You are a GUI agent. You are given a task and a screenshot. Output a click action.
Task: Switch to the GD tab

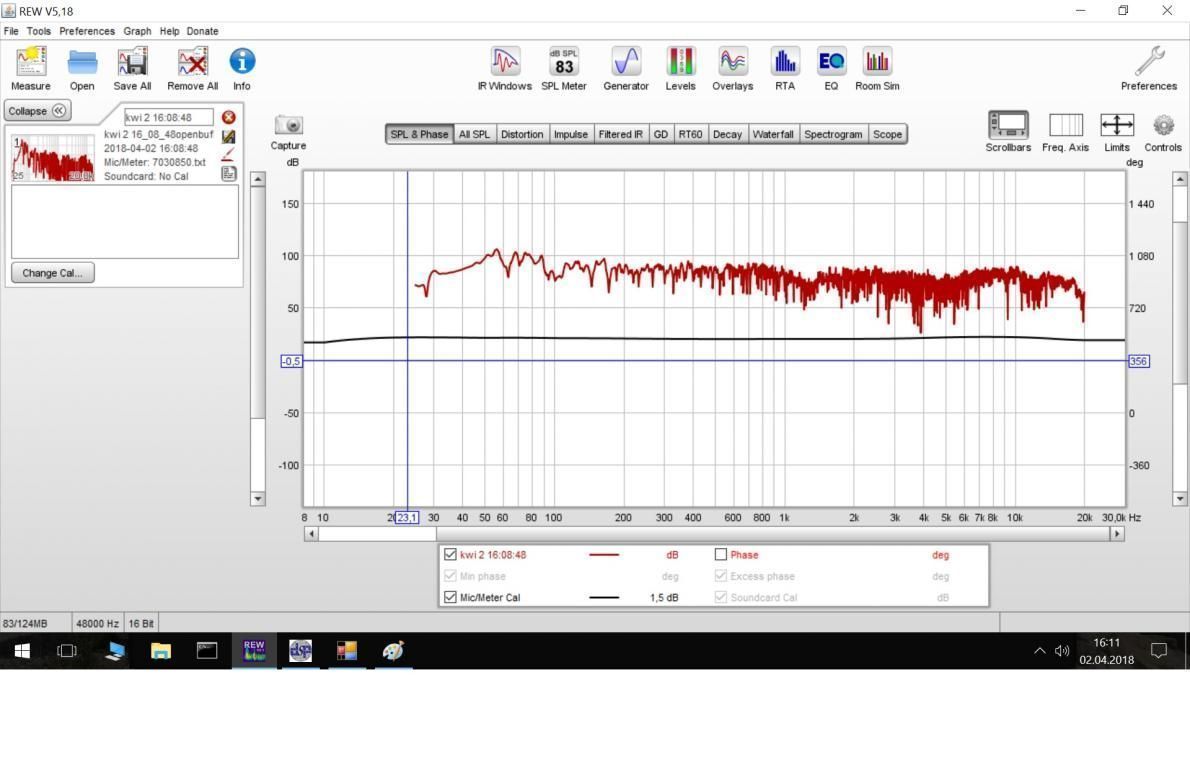(x=661, y=134)
